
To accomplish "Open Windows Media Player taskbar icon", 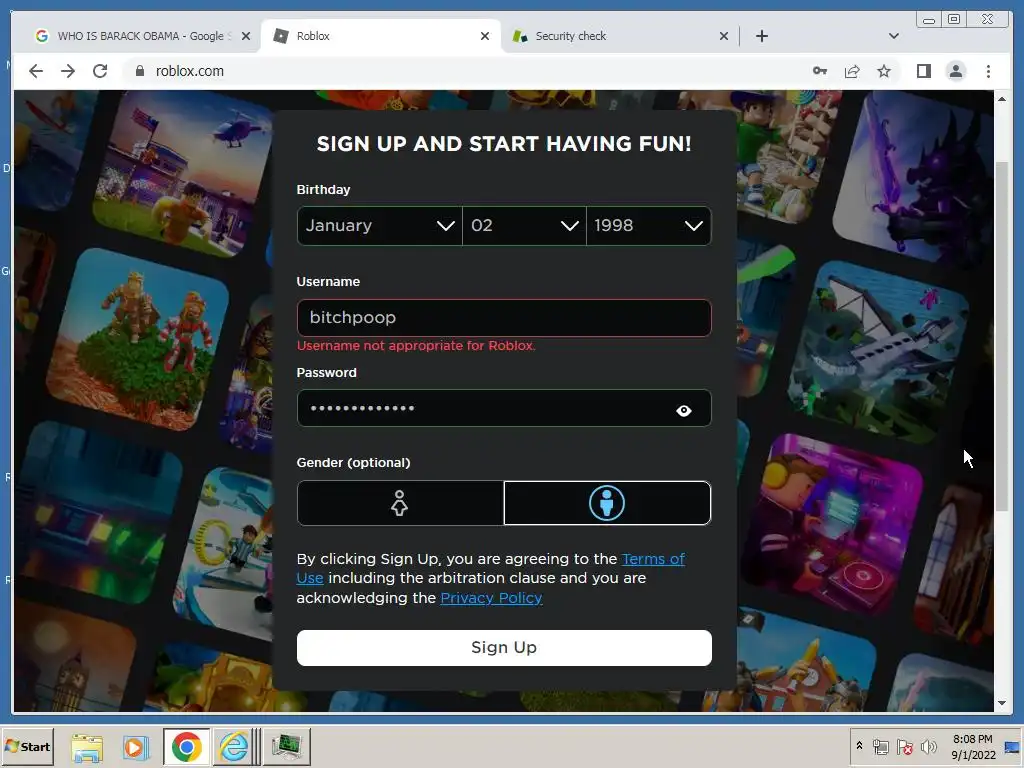I will tap(135, 747).
